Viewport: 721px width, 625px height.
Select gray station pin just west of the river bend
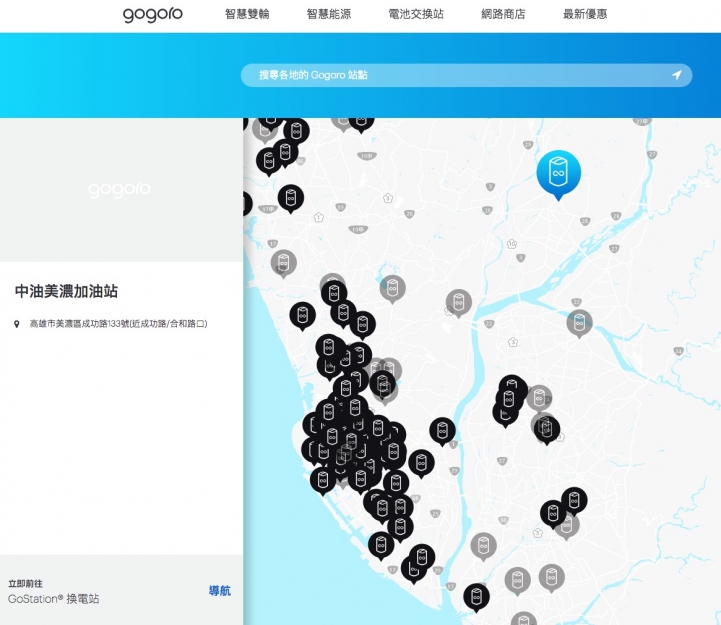click(458, 303)
